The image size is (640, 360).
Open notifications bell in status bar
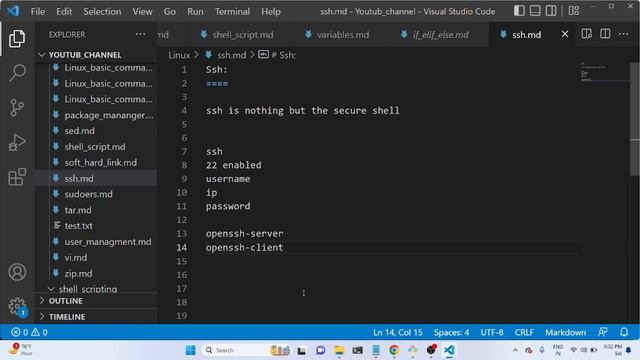click(x=624, y=332)
